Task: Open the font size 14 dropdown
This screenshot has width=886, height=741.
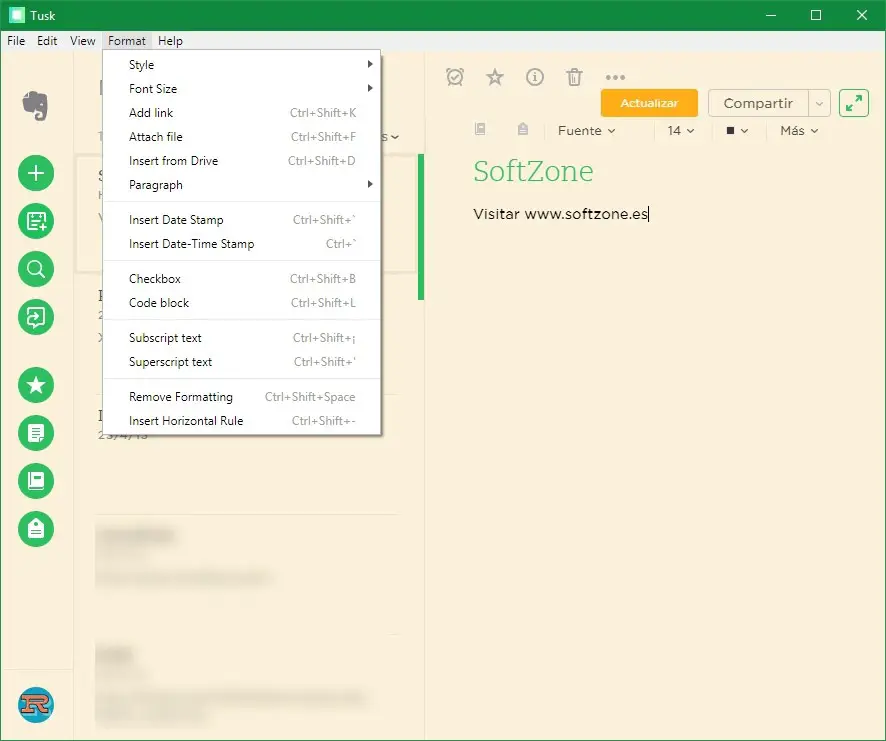Action: (x=680, y=131)
